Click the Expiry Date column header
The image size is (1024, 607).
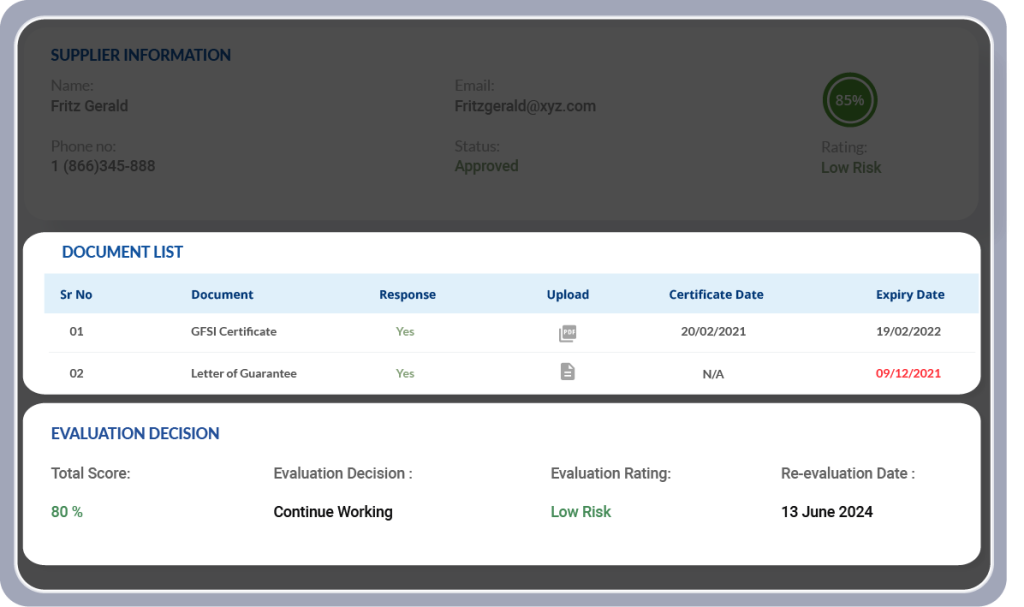coord(910,295)
